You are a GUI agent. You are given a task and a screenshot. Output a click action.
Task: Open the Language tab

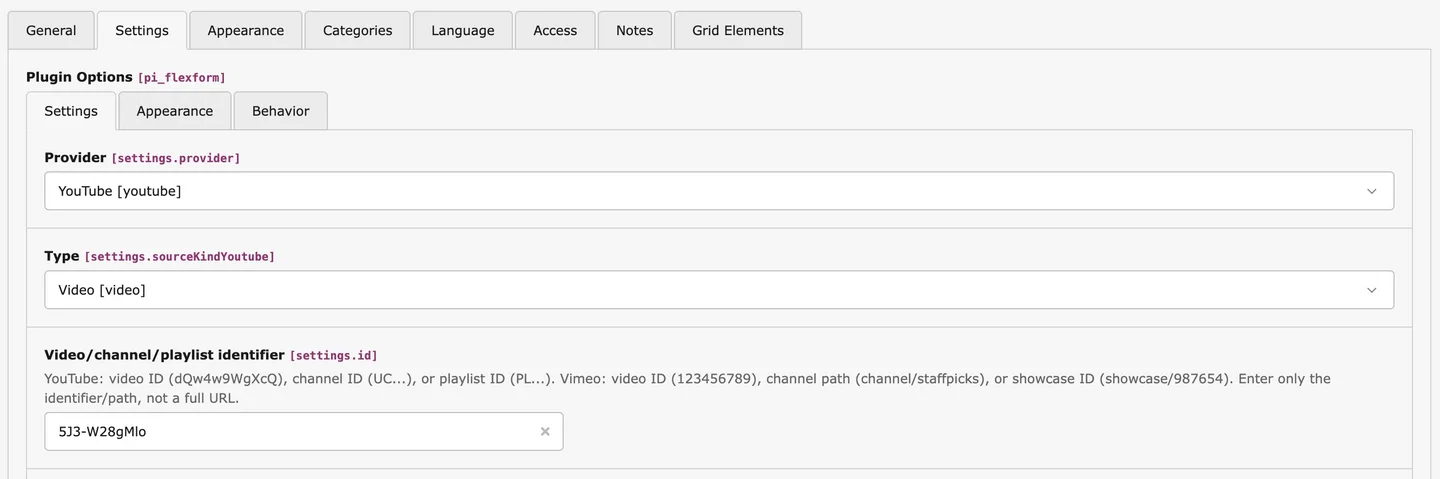pyautogui.click(x=462, y=30)
